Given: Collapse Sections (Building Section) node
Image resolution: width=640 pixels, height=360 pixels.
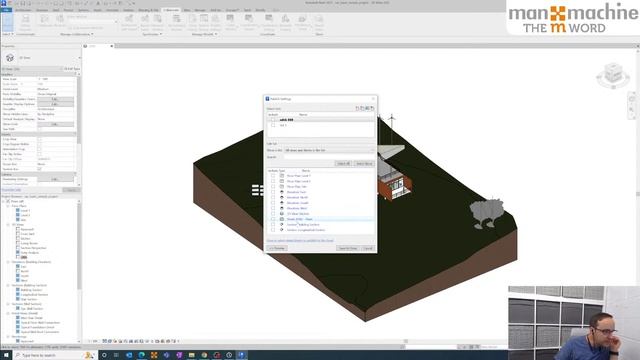Looking at the screenshot, I should (x=8, y=285).
